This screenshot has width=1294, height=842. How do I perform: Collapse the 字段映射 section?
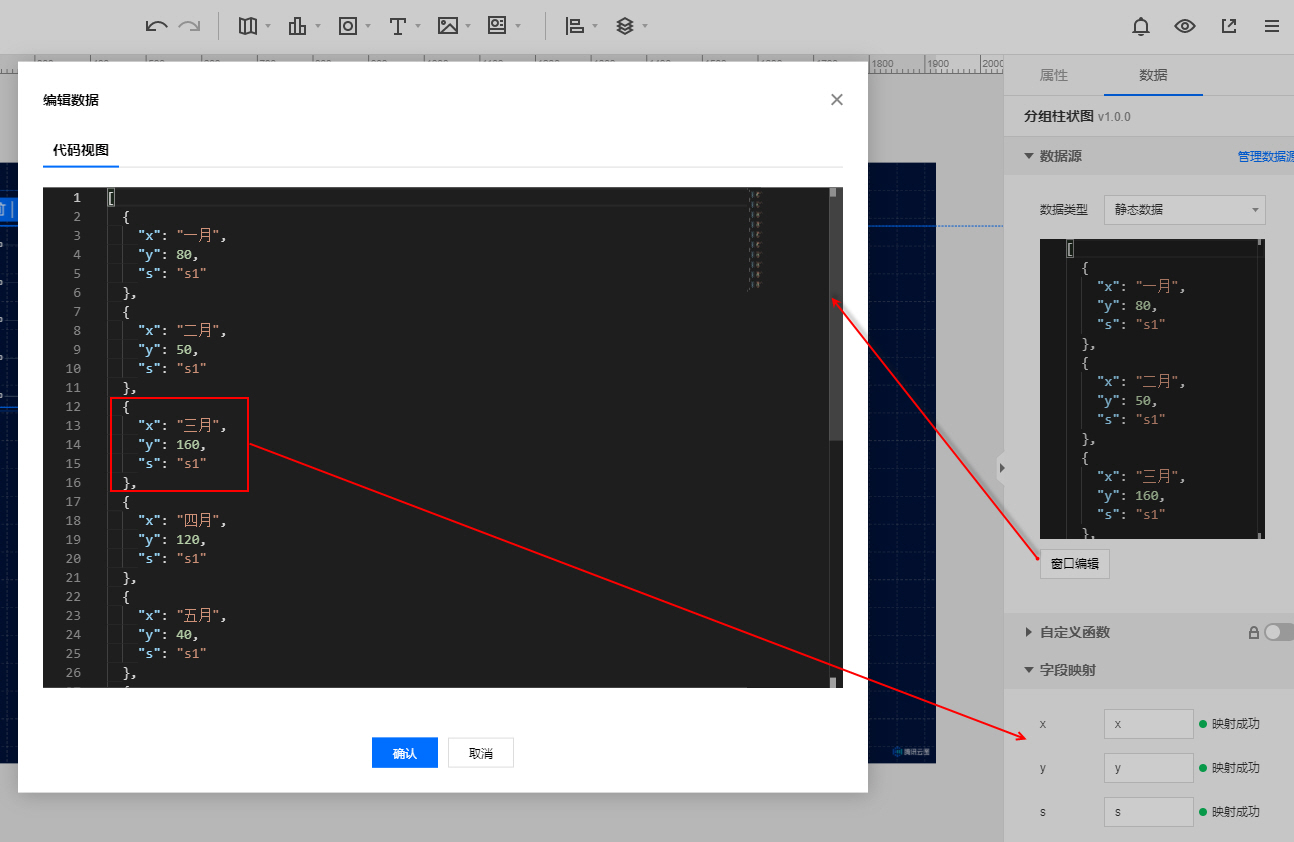click(x=1029, y=670)
